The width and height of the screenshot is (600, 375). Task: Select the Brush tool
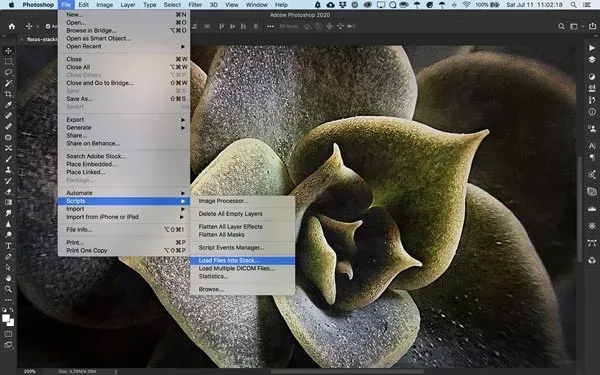(x=8, y=159)
